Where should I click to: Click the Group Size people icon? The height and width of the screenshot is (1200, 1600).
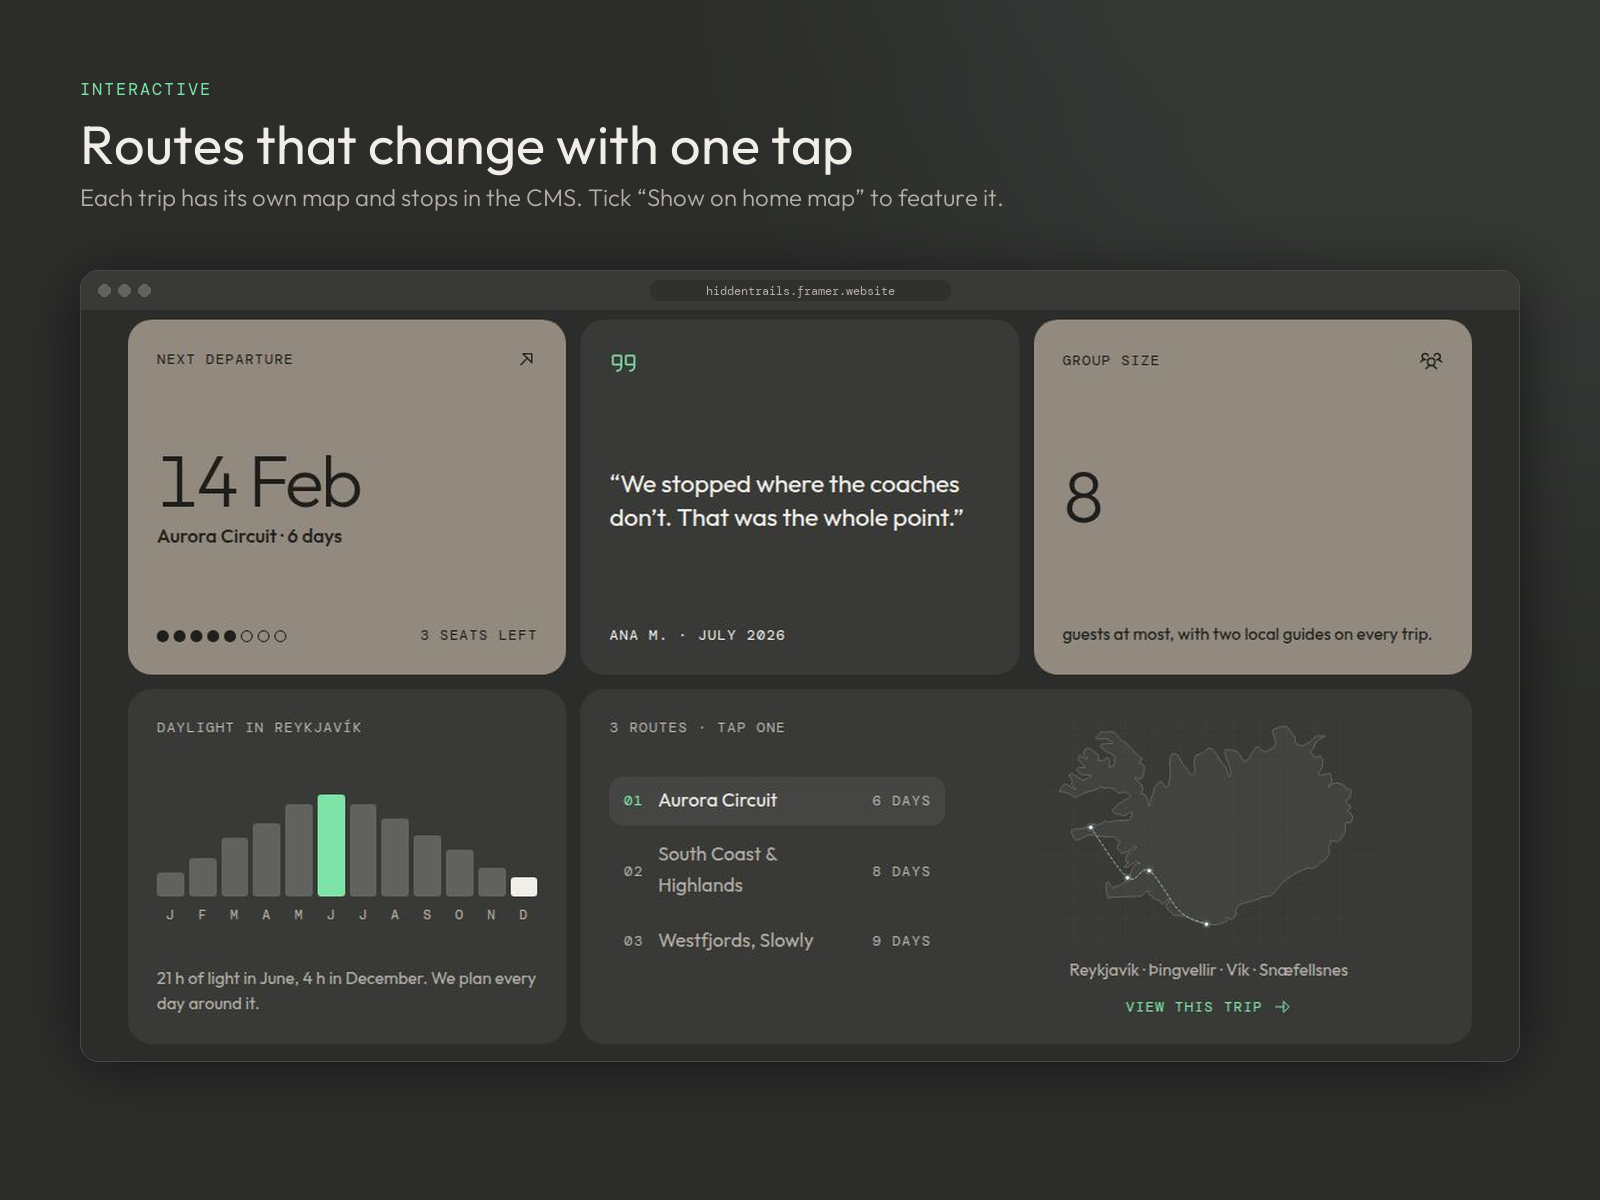1431,360
